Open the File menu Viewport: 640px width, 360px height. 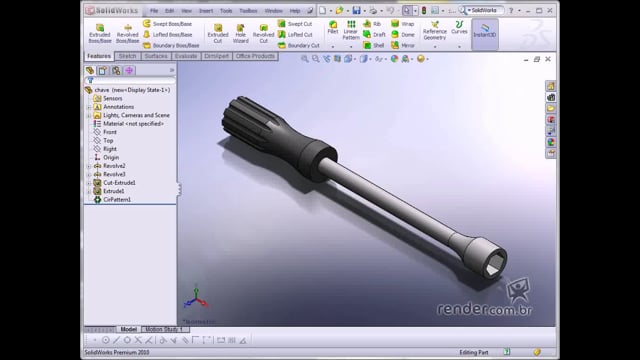[154, 11]
